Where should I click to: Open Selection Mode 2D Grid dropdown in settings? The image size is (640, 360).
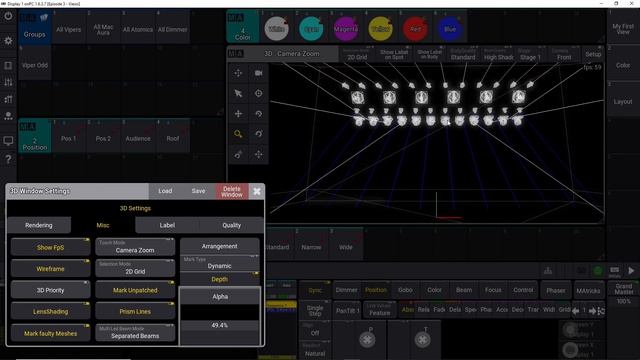135,269
